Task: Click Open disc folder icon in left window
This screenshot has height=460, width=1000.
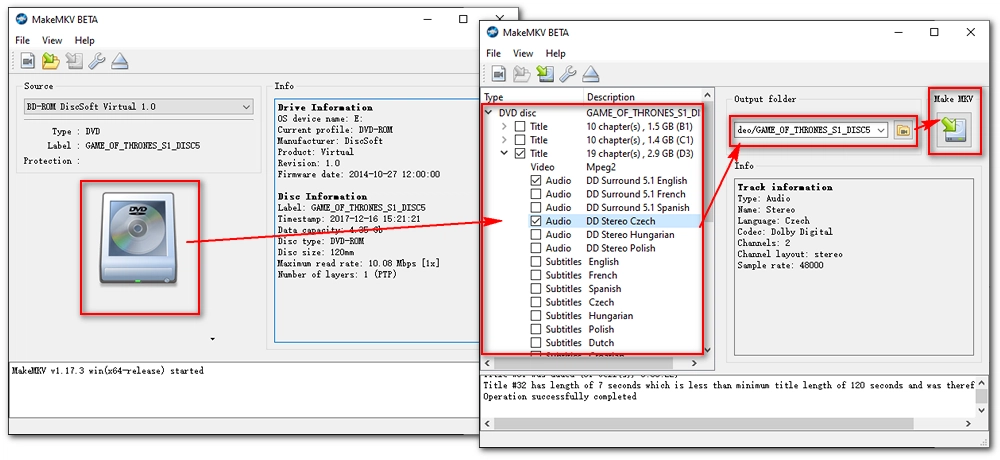Action: pyautogui.click(x=51, y=61)
